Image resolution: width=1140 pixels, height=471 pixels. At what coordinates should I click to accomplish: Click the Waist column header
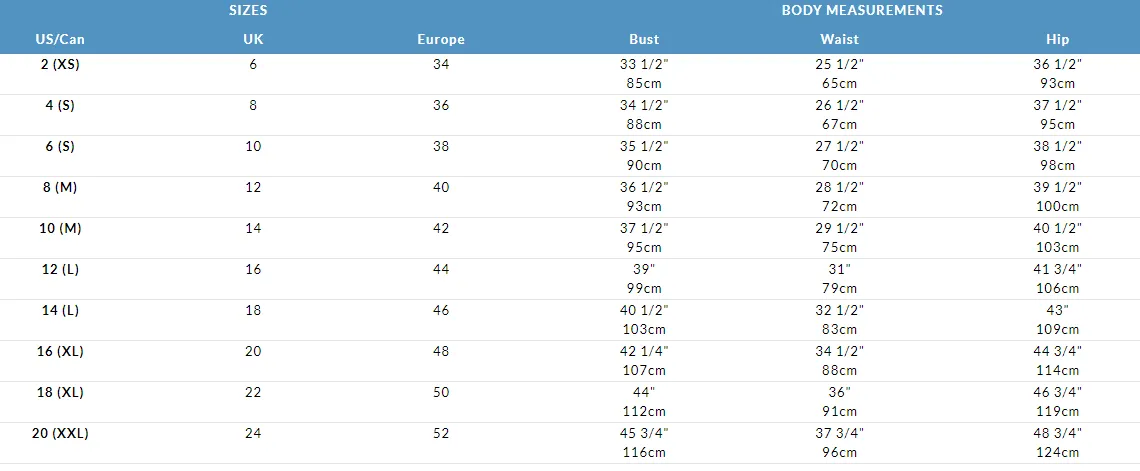tap(840, 40)
